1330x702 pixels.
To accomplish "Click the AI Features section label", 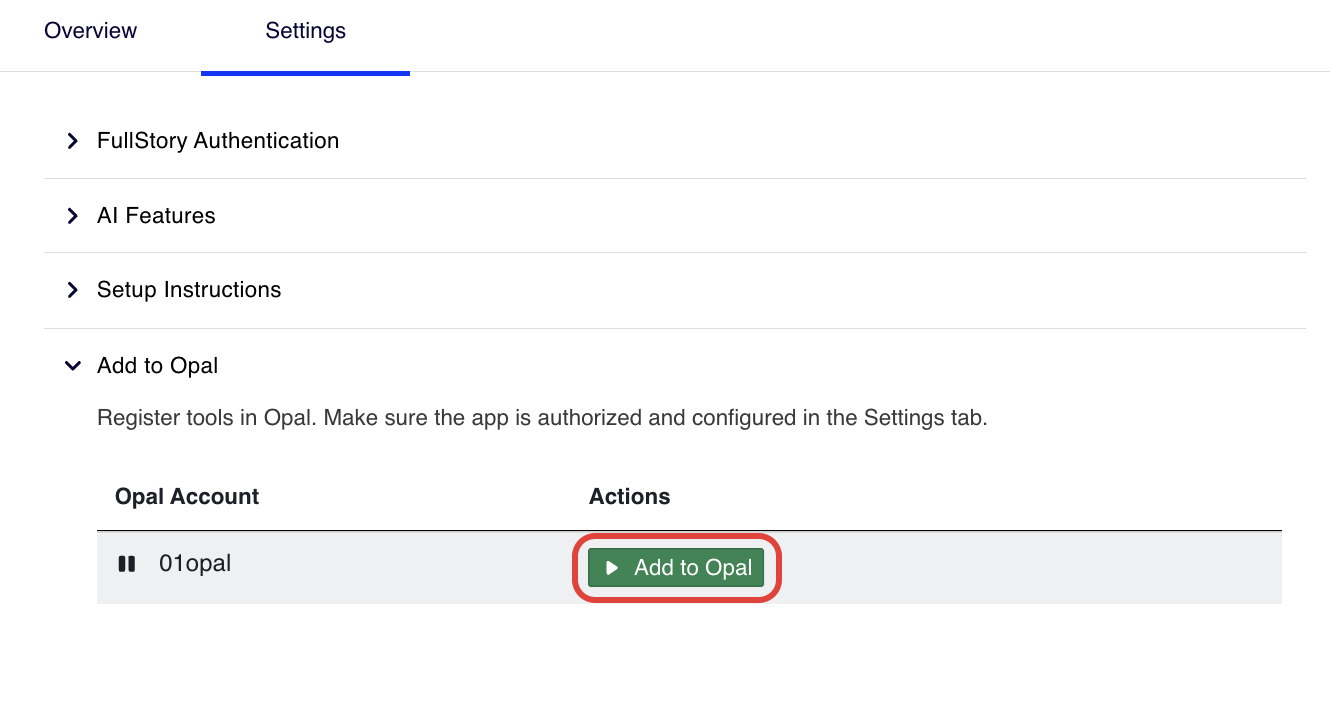I will [x=156, y=216].
